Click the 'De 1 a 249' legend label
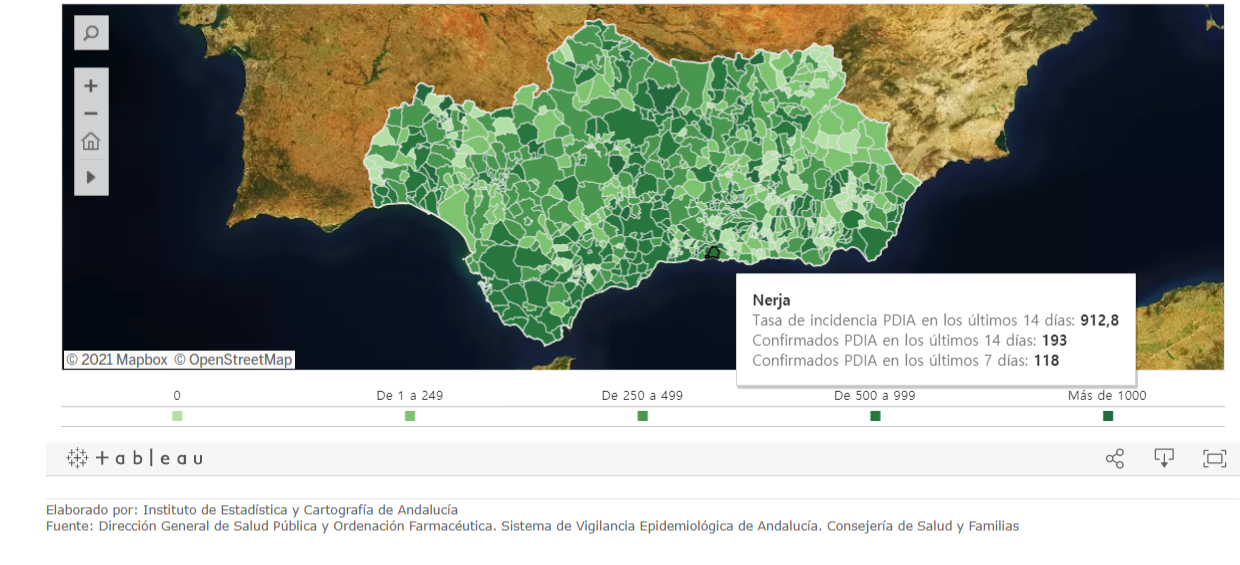Viewport: 1240px width, 565px height. [410, 395]
